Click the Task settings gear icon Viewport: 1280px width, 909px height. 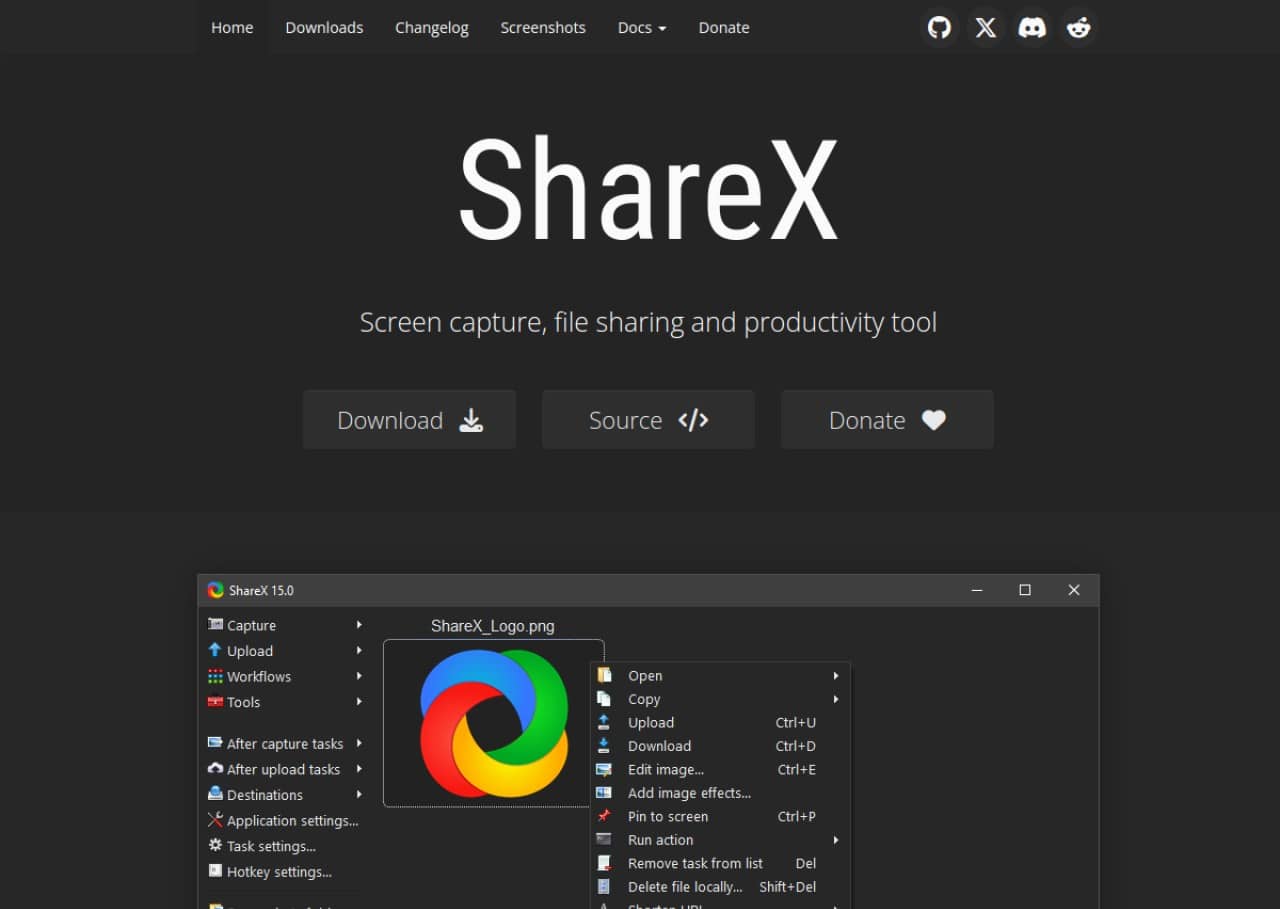pyautogui.click(x=215, y=846)
